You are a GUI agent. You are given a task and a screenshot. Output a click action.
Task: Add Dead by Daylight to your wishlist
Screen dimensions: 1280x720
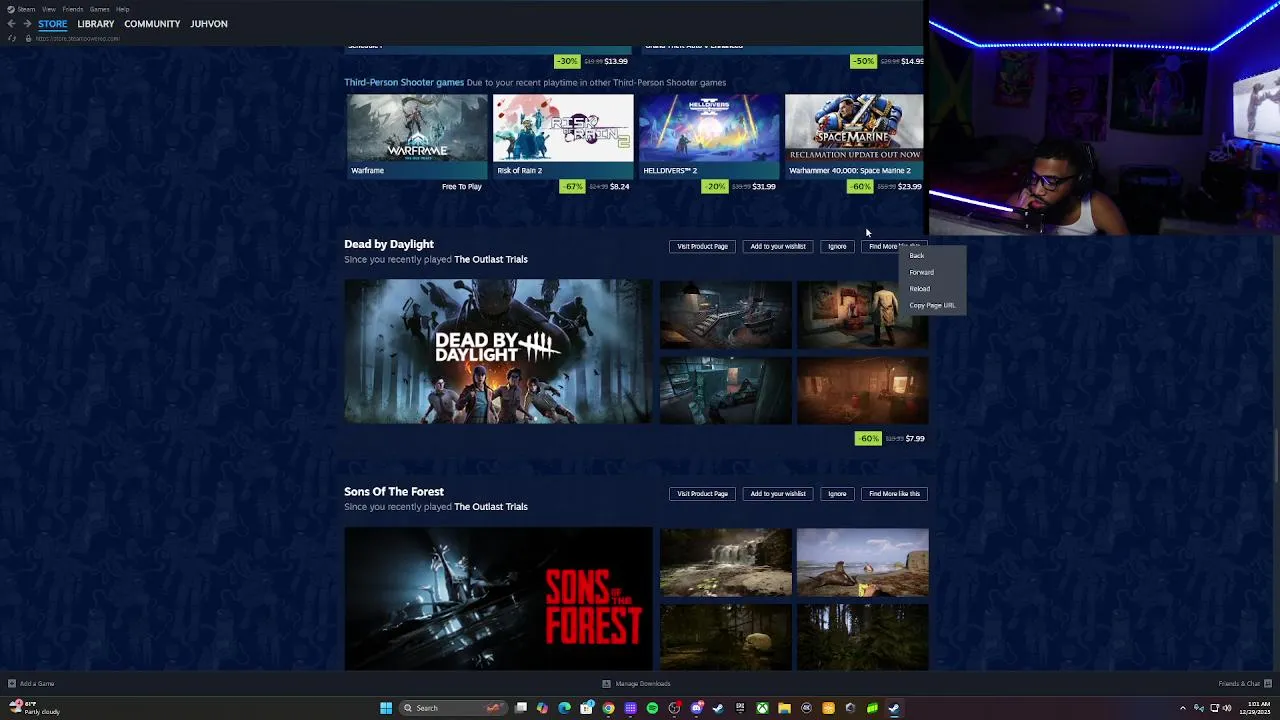(x=778, y=246)
